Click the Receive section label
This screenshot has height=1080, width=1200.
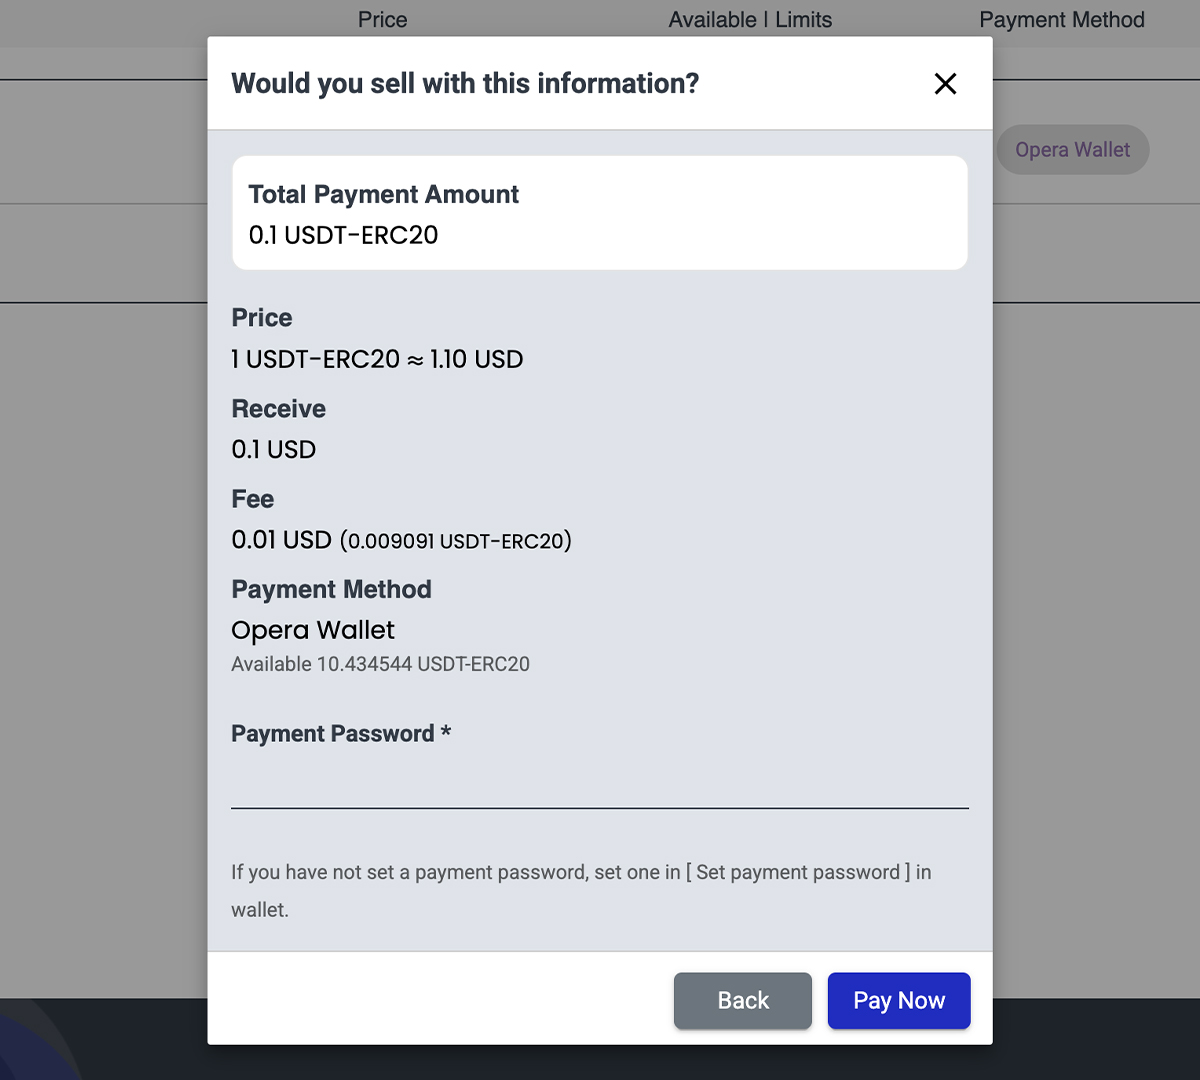(x=278, y=409)
